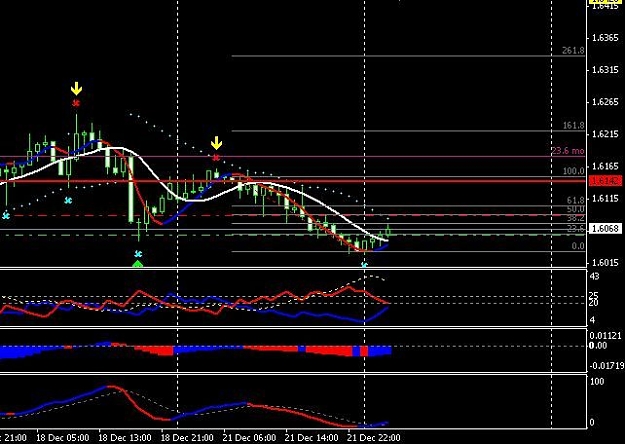This screenshot has height=444, width=625.
Task: Click the 1.6315 price scale value
Action: point(605,70)
